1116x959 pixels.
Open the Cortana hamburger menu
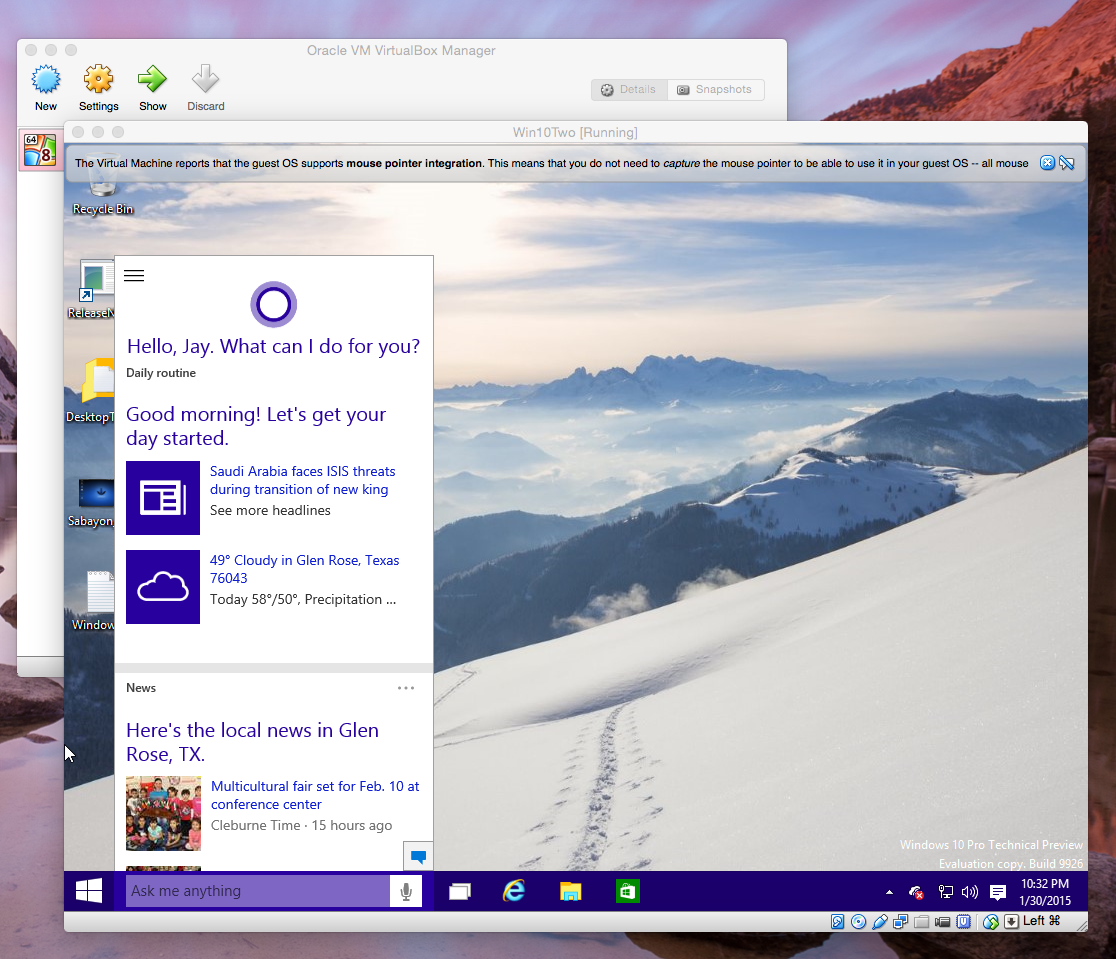pyautogui.click(x=134, y=276)
